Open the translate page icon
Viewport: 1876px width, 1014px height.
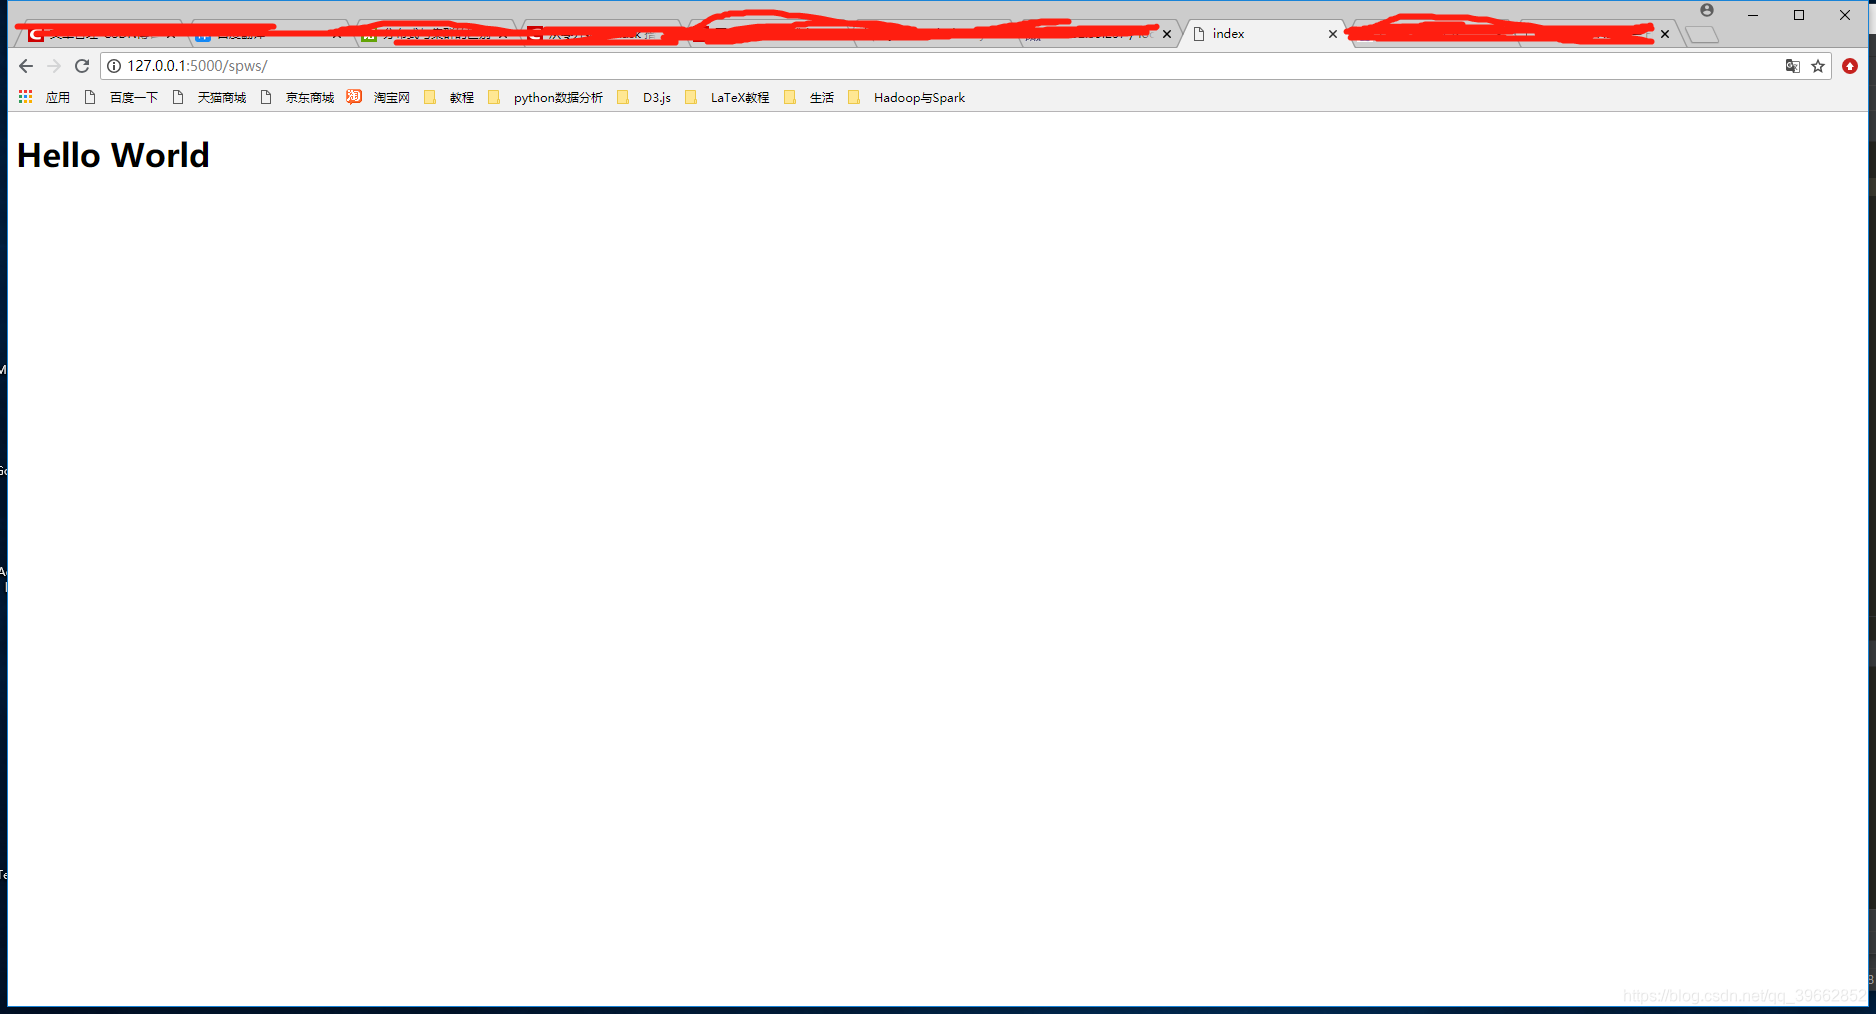pos(1792,66)
